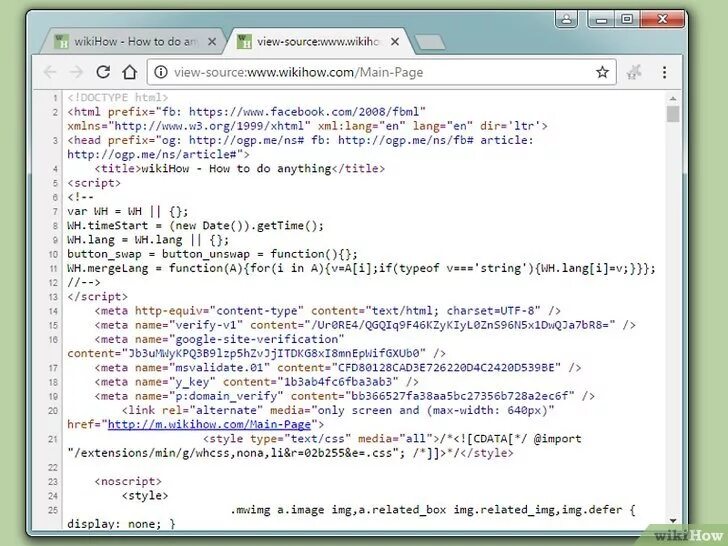Close the wikiHow - How to tab
This screenshot has width=728, height=546.
(212, 42)
